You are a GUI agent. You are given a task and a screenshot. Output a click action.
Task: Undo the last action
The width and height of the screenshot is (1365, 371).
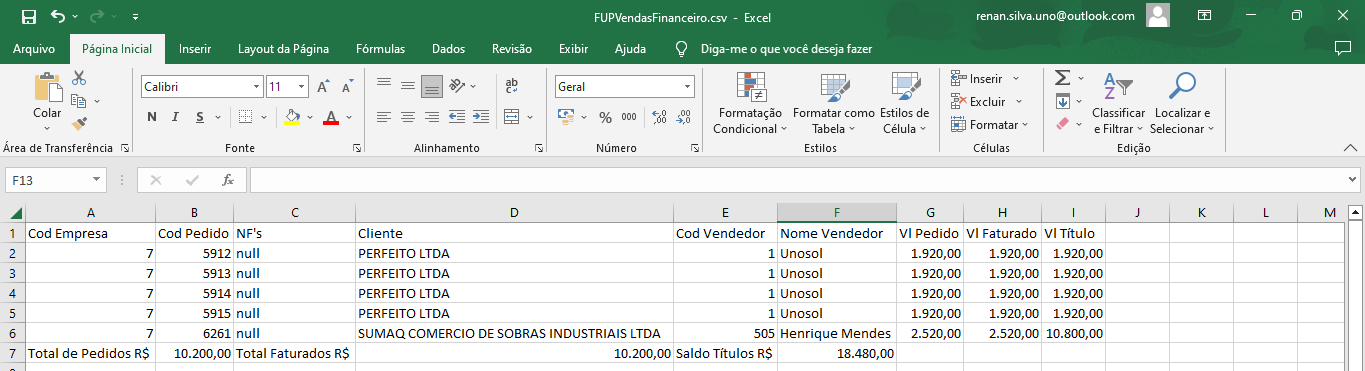(58, 17)
